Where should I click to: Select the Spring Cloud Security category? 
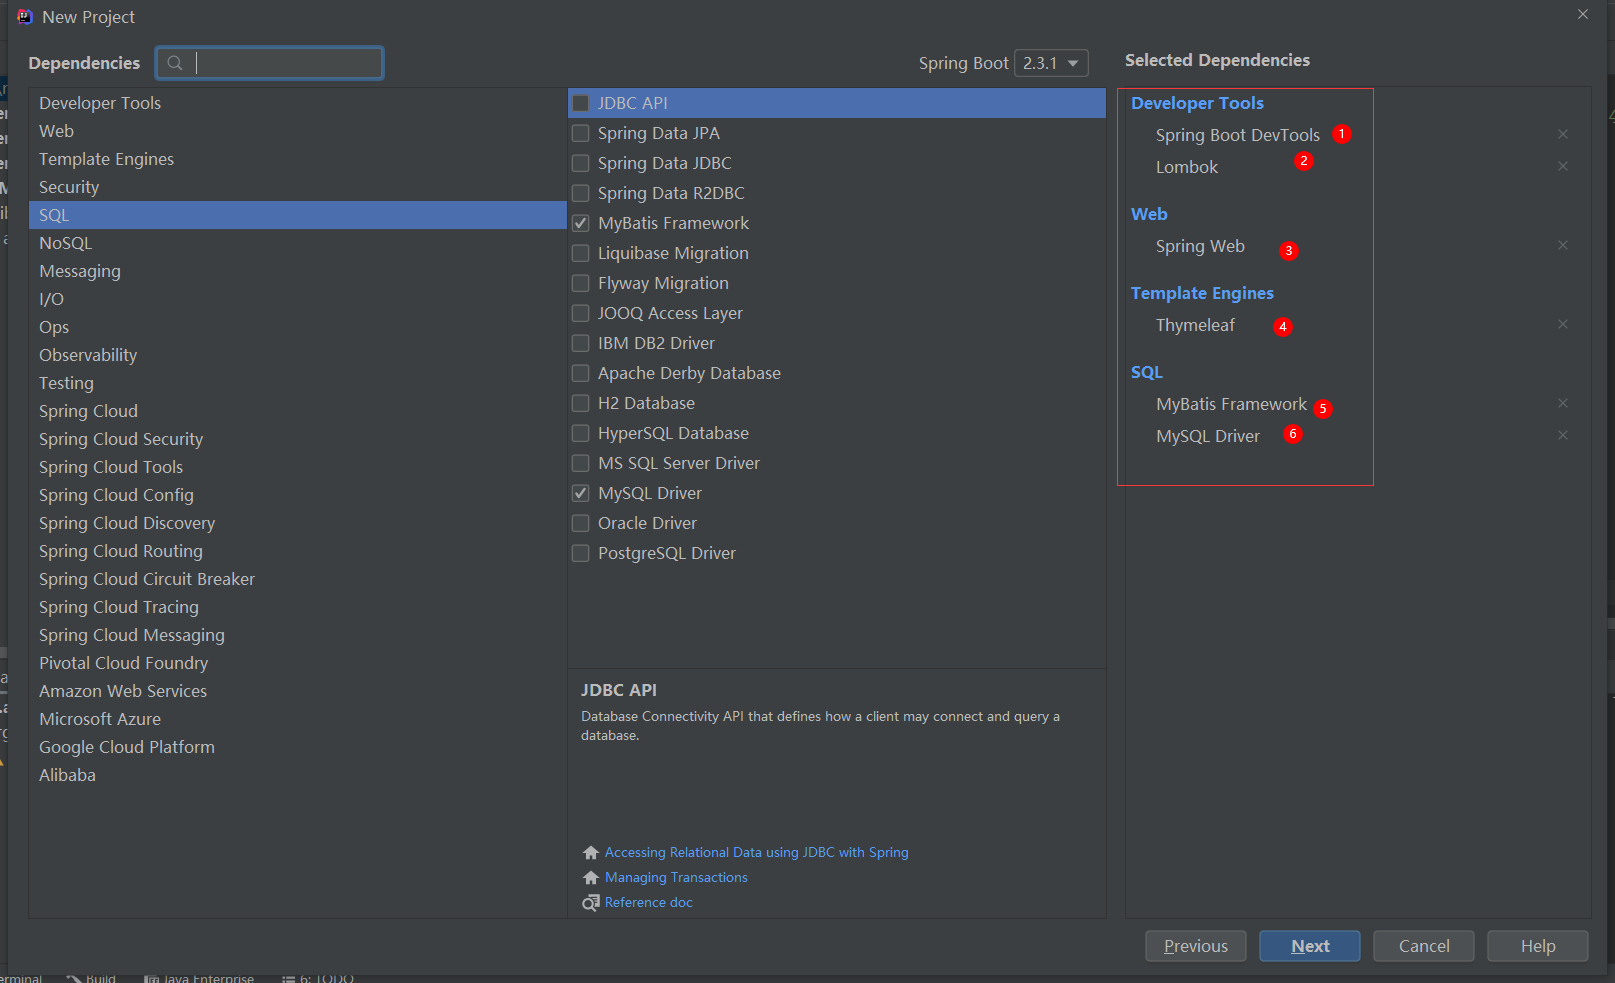point(121,439)
